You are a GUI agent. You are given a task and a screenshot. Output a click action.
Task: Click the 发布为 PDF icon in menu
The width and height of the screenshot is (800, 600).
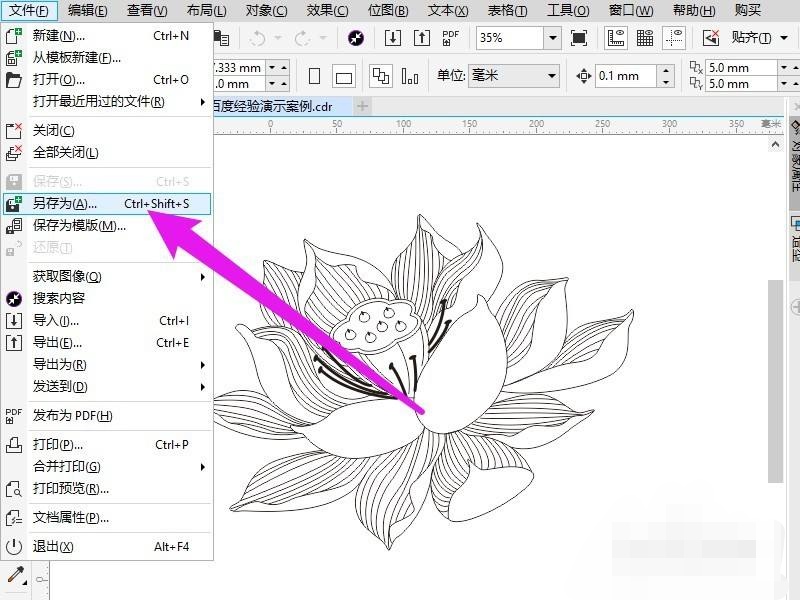click(x=14, y=416)
